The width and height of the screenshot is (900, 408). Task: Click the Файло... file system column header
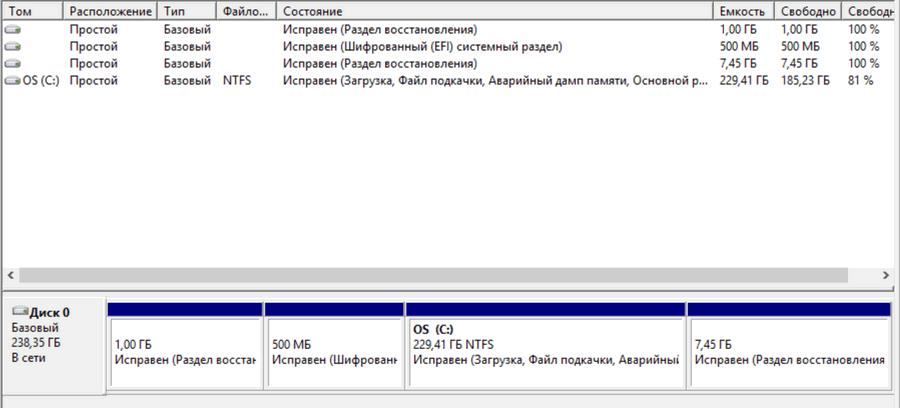pos(246,11)
